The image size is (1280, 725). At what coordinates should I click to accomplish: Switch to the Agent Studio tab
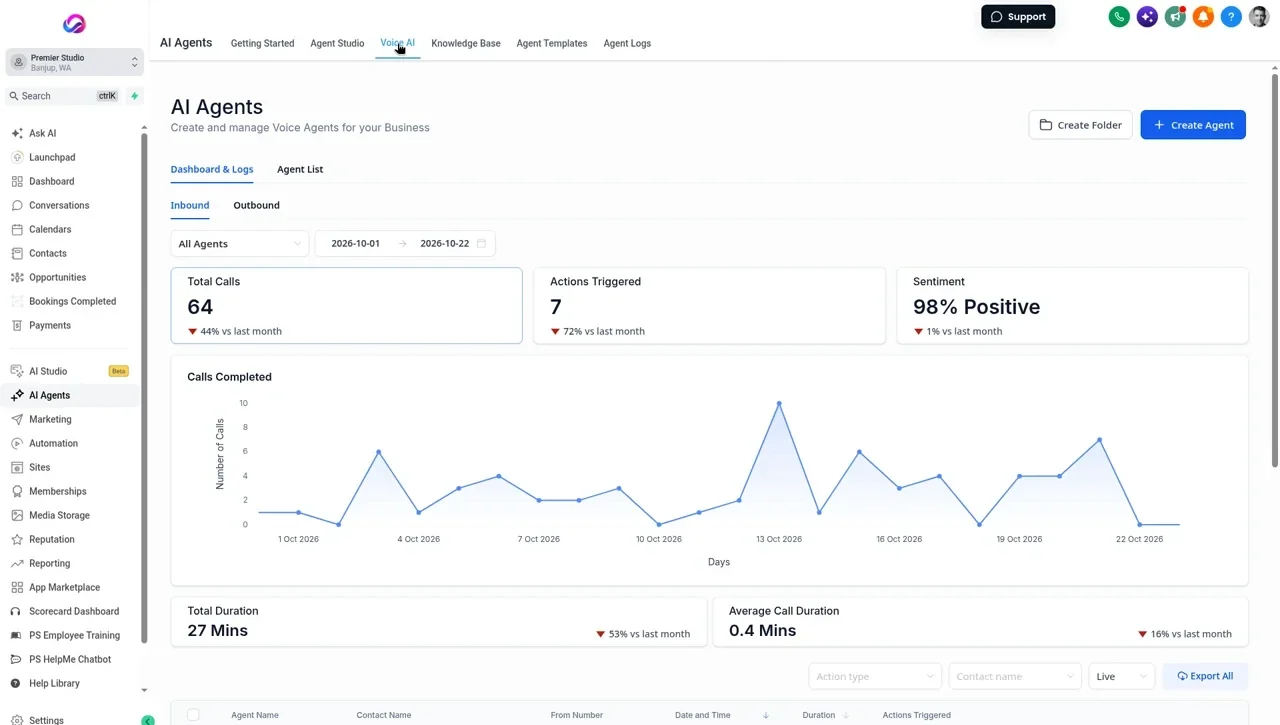[337, 43]
